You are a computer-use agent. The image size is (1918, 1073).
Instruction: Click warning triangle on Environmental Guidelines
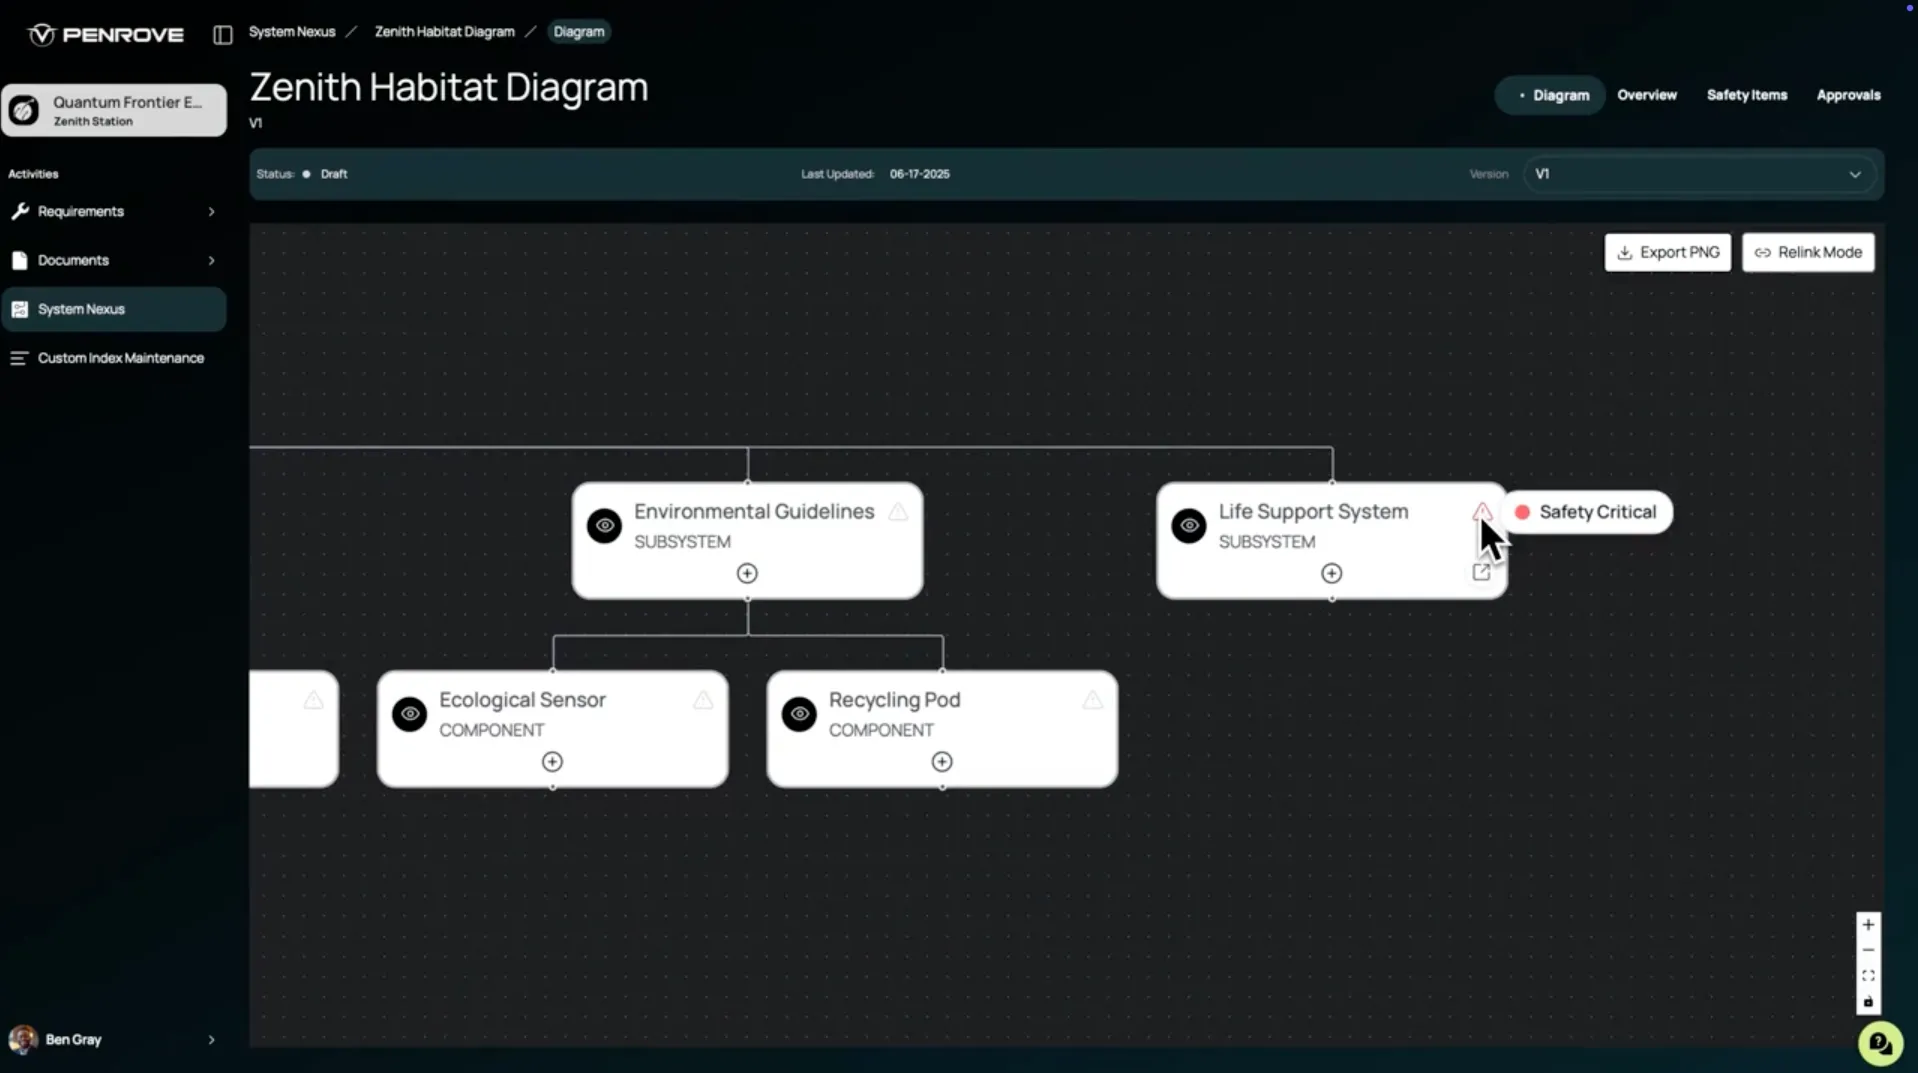pos(898,512)
